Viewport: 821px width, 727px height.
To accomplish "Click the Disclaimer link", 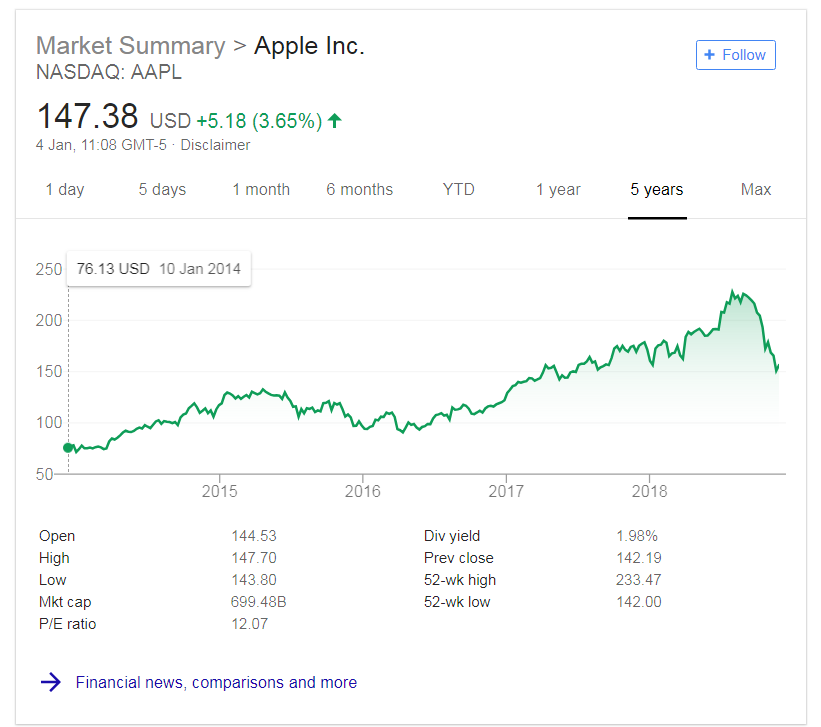I will click(x=214, y=145).
